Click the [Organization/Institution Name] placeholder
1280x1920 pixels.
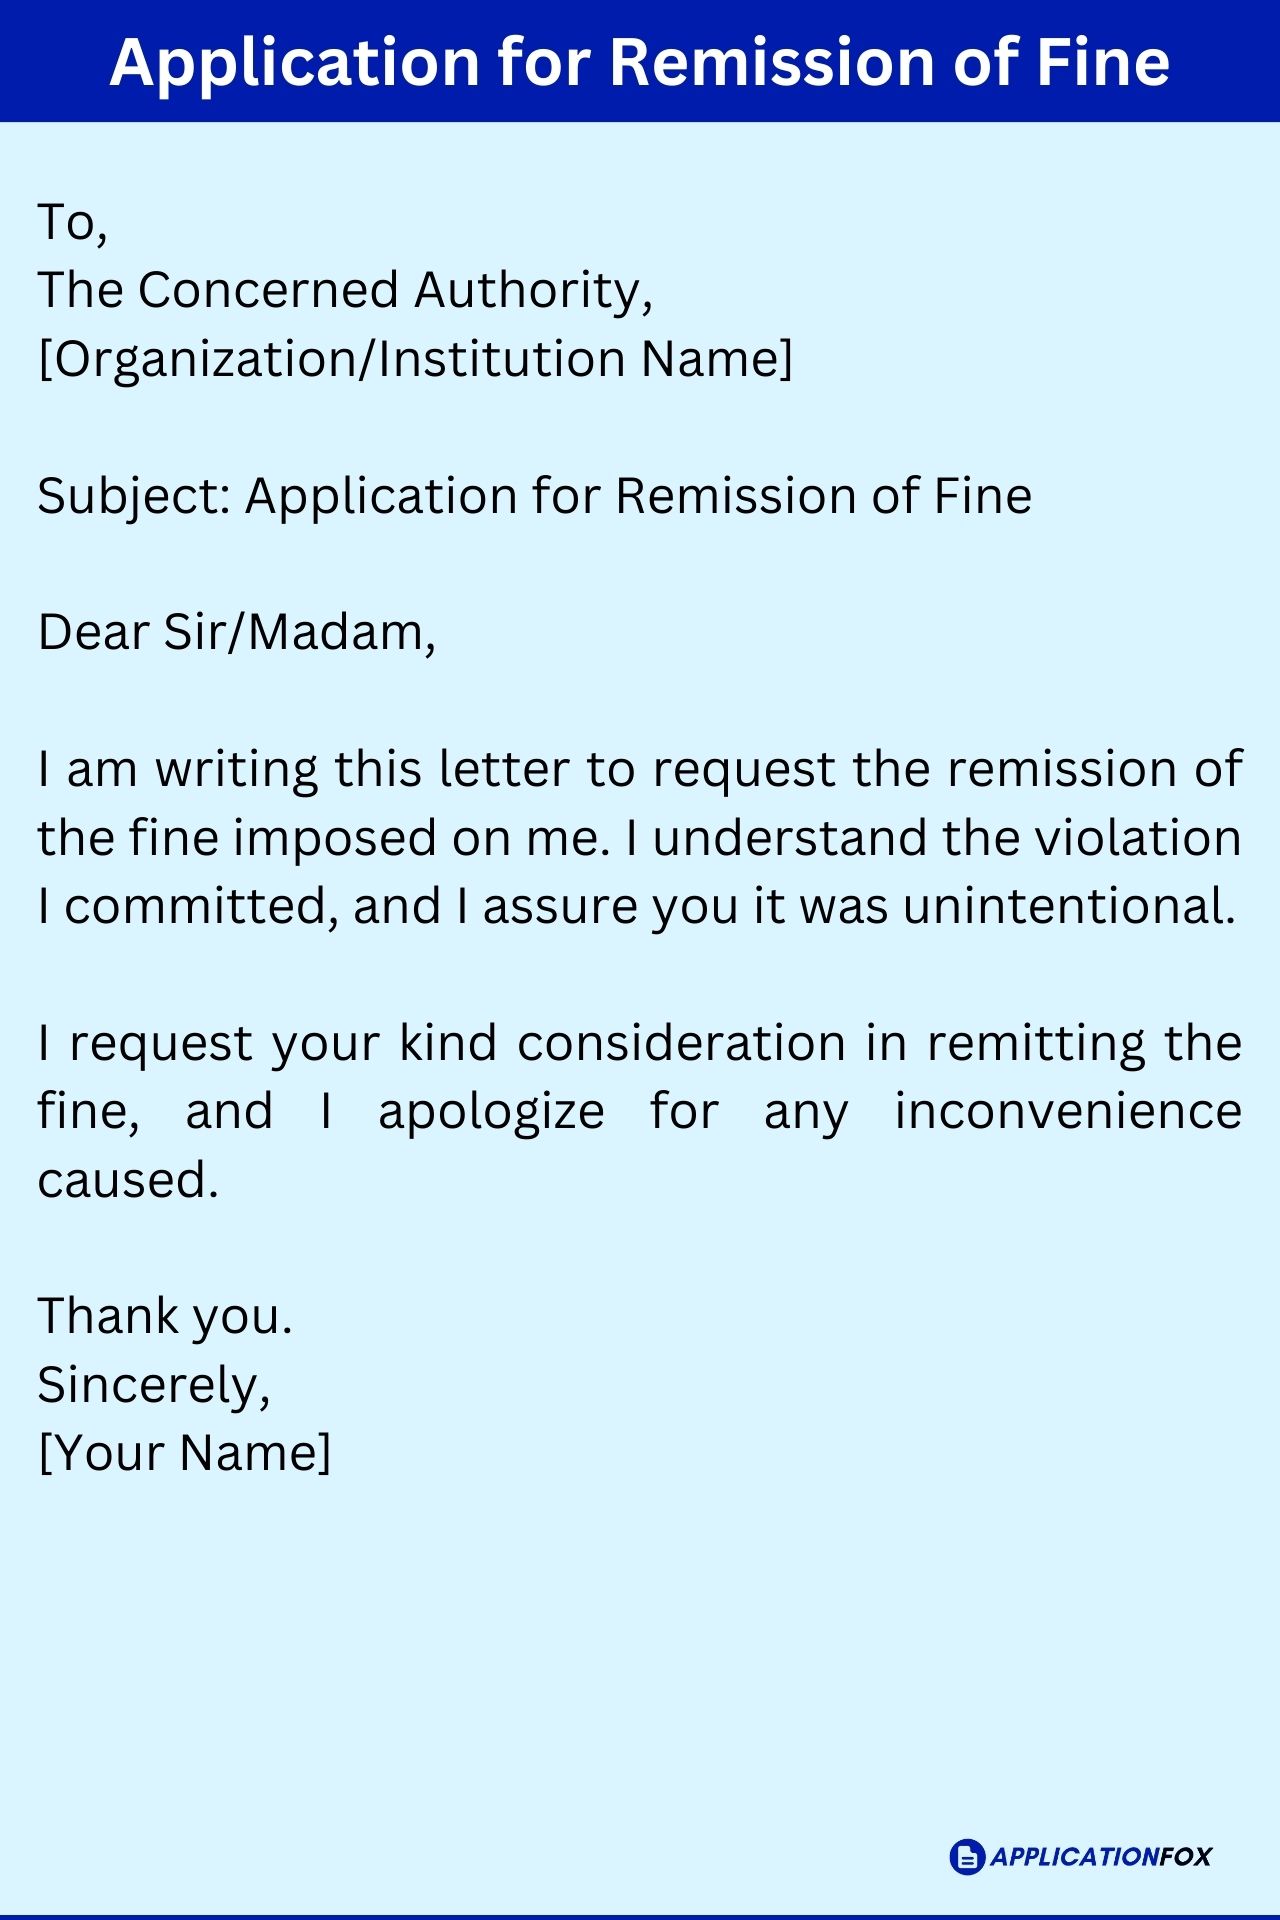pyautogui.click(x=415, y=359)
